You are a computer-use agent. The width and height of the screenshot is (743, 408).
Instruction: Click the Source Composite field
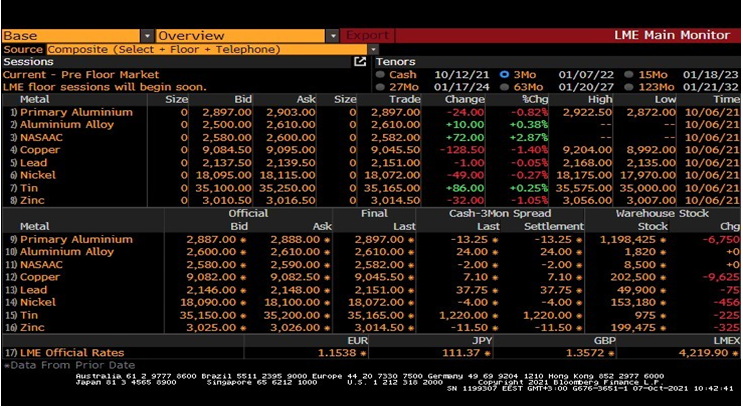[207, 49]
